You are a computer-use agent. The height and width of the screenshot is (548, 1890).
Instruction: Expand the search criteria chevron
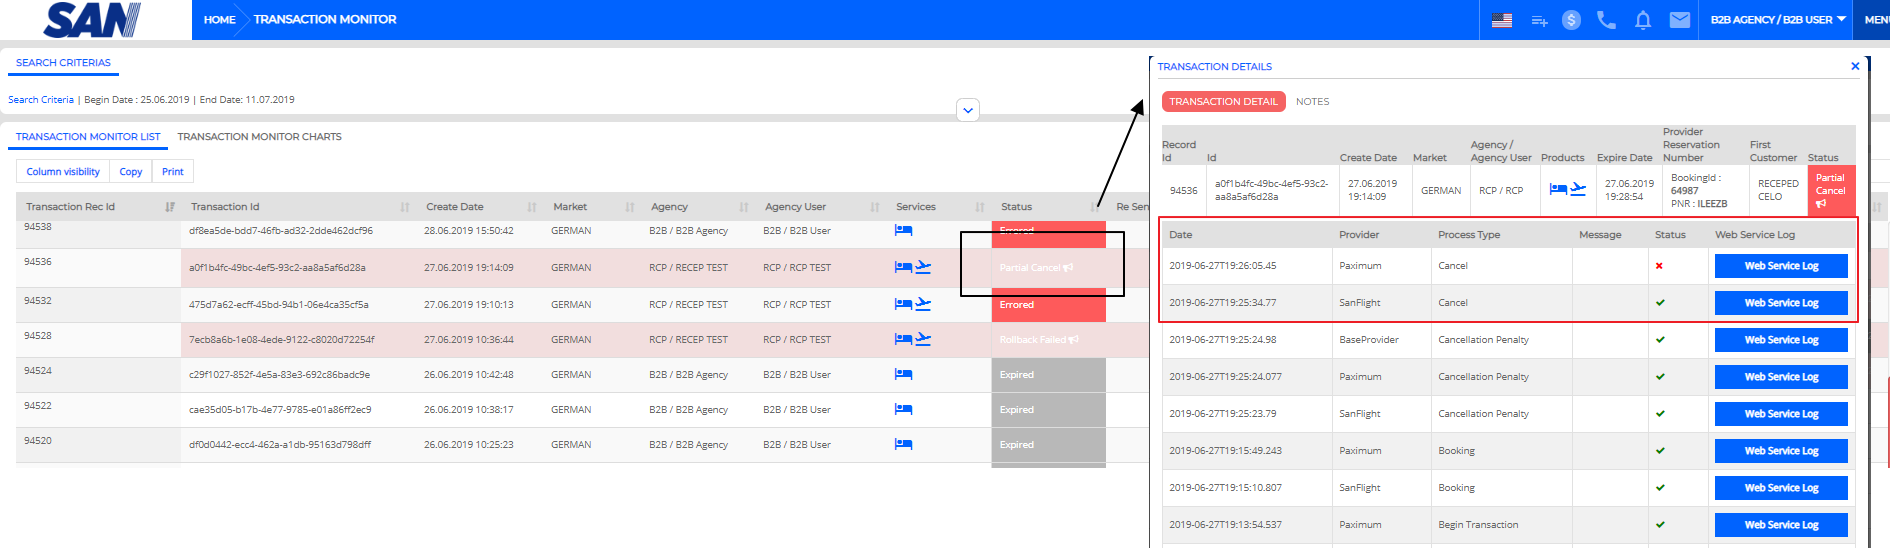tap(967, 110)
